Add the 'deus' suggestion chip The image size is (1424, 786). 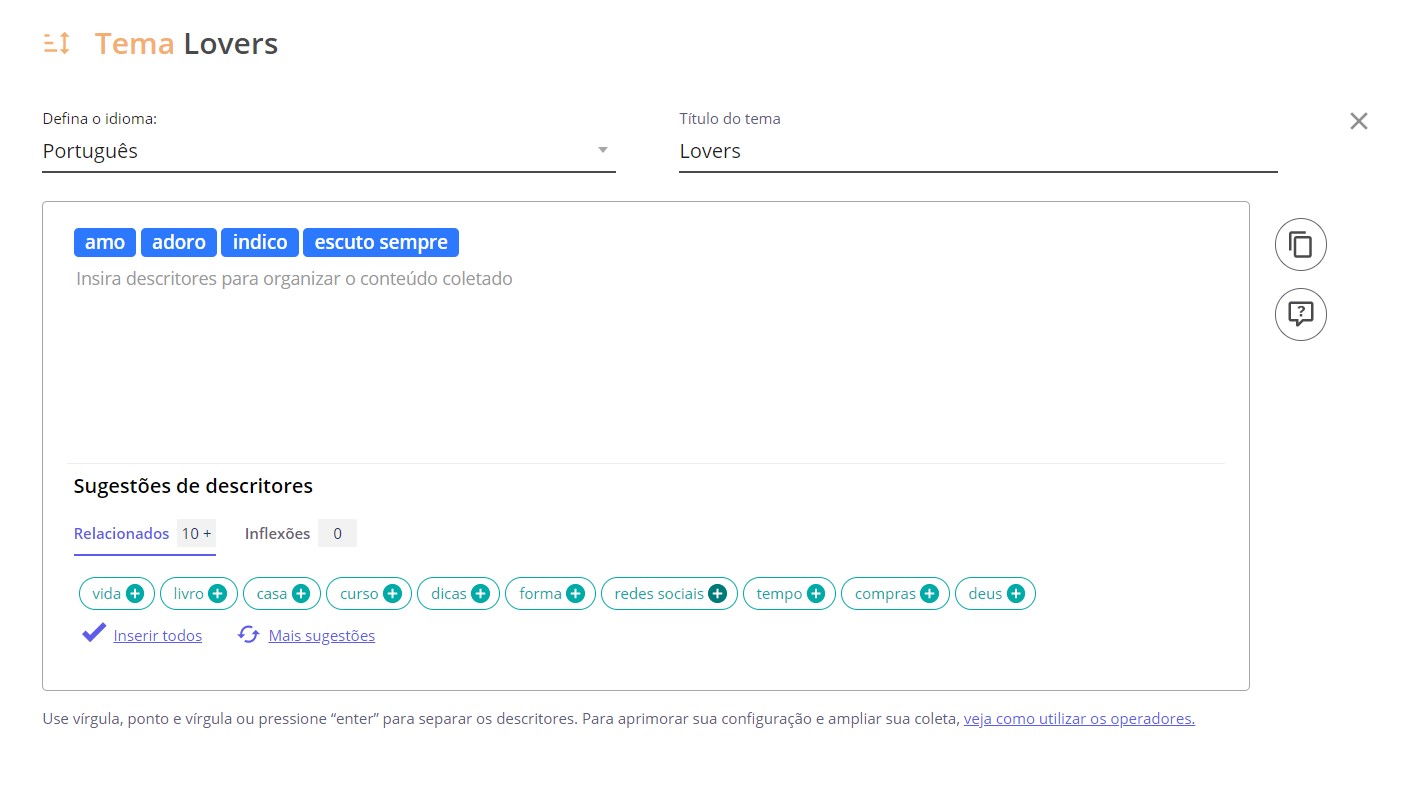[1016, 594]
